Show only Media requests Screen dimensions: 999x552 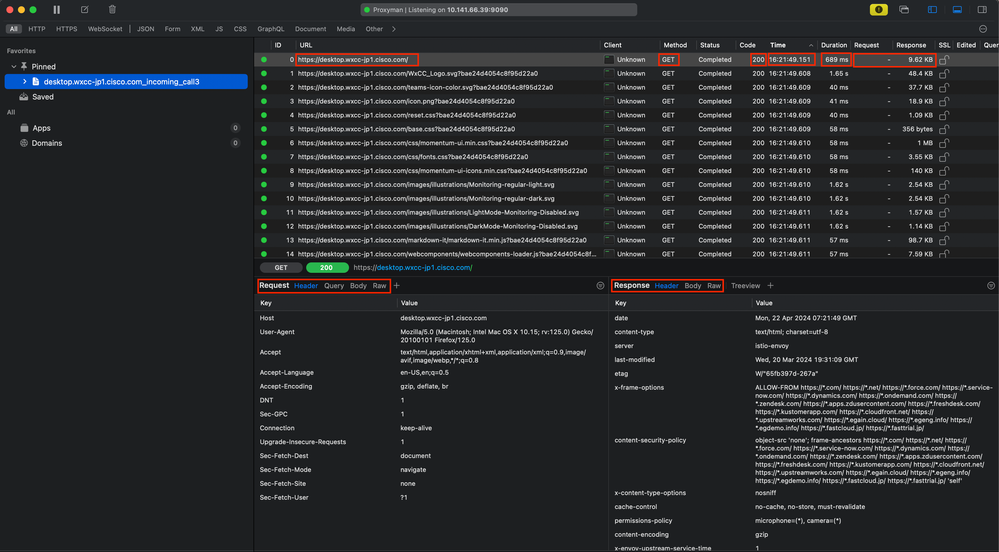point(345,29)
